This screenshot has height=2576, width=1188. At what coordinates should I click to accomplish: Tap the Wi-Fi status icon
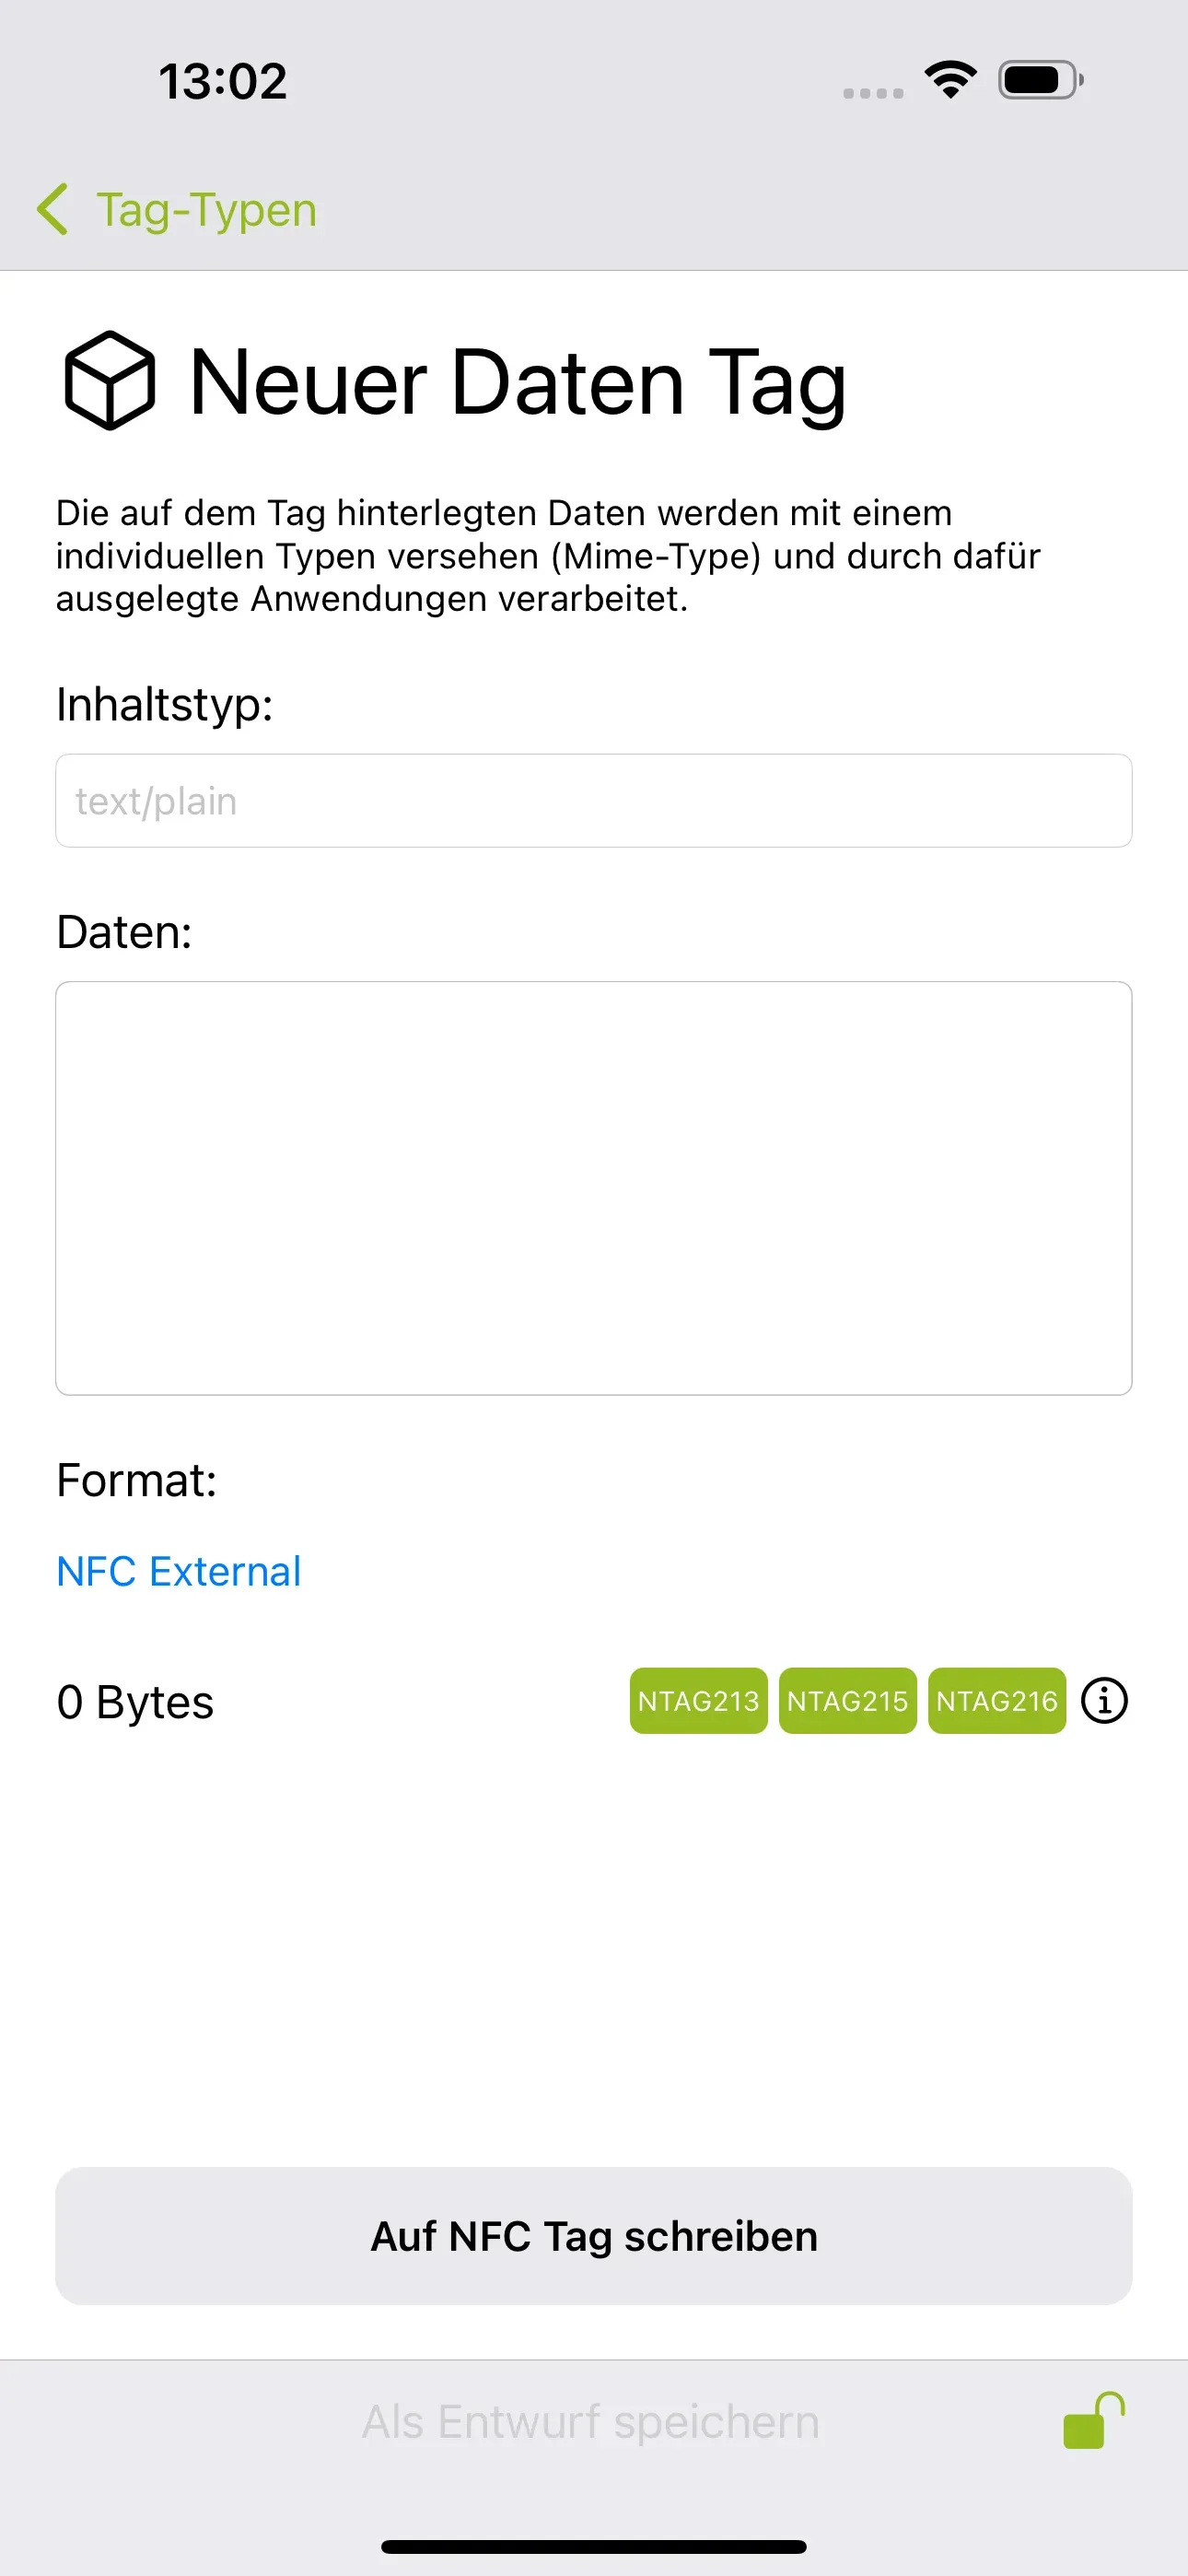(950, 80)
